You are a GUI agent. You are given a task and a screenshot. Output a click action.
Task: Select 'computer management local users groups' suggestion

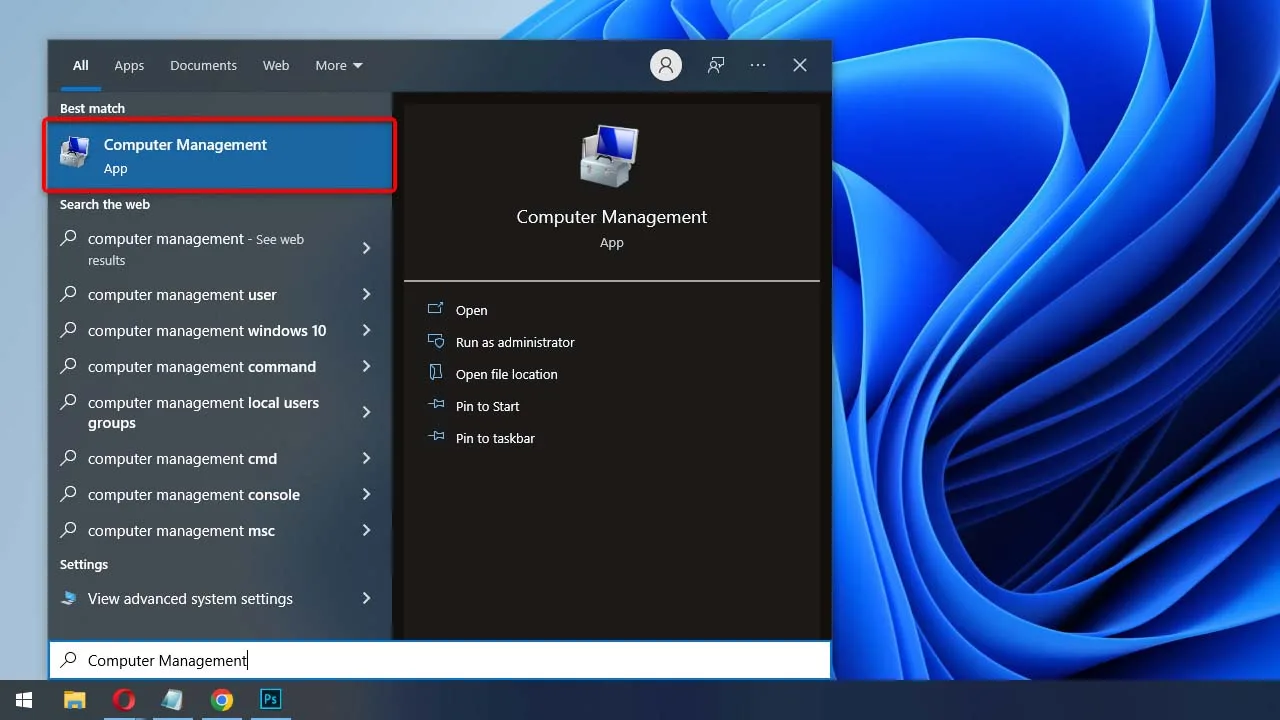point(204,412)
